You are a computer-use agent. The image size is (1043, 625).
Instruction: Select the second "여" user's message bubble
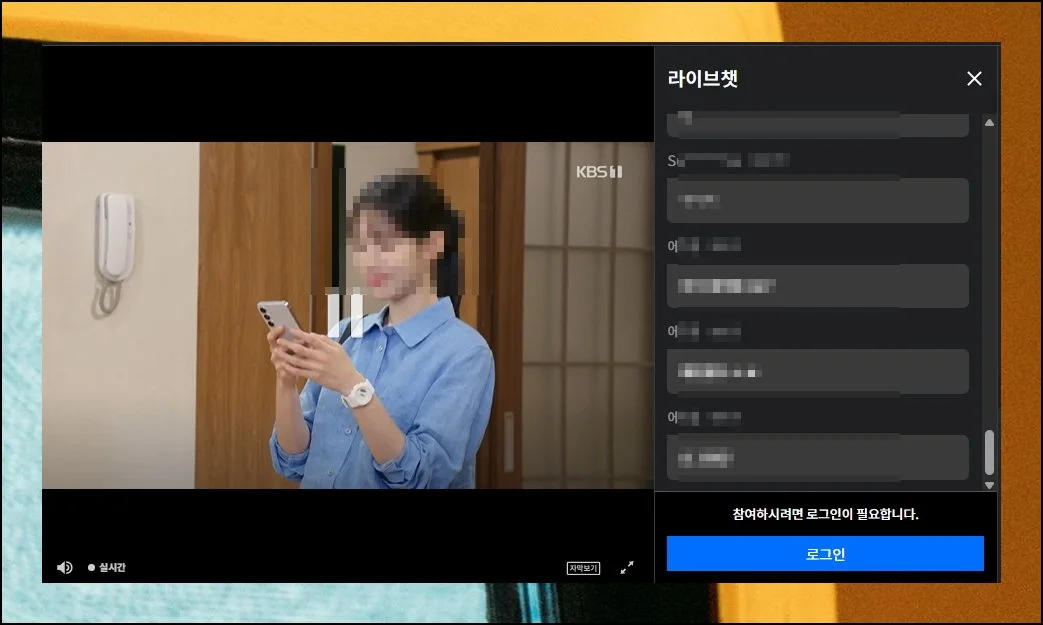click(x=817, y=372)
